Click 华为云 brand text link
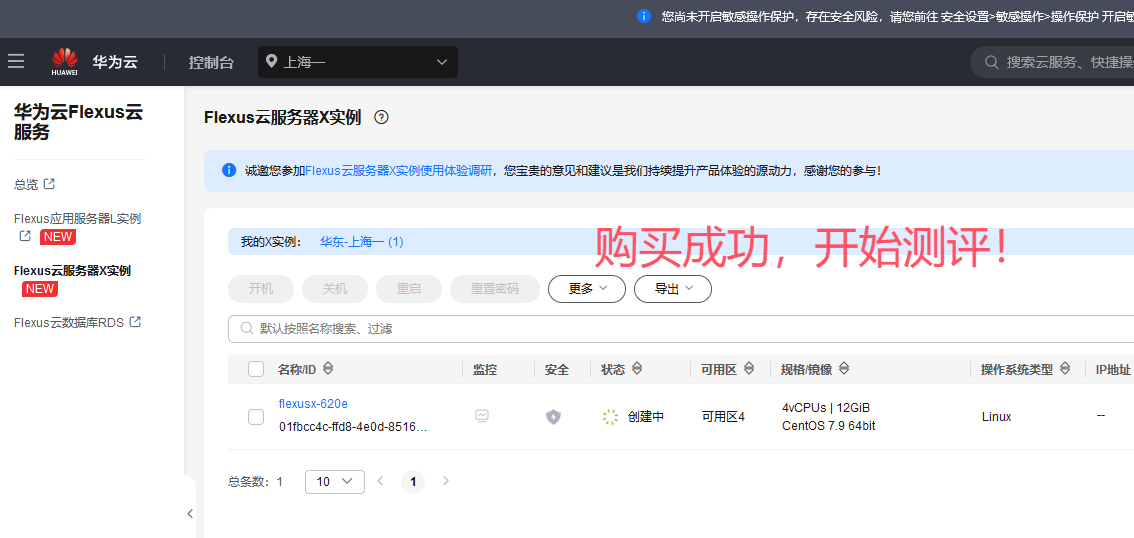1134x538 pixels. point(114,62)
